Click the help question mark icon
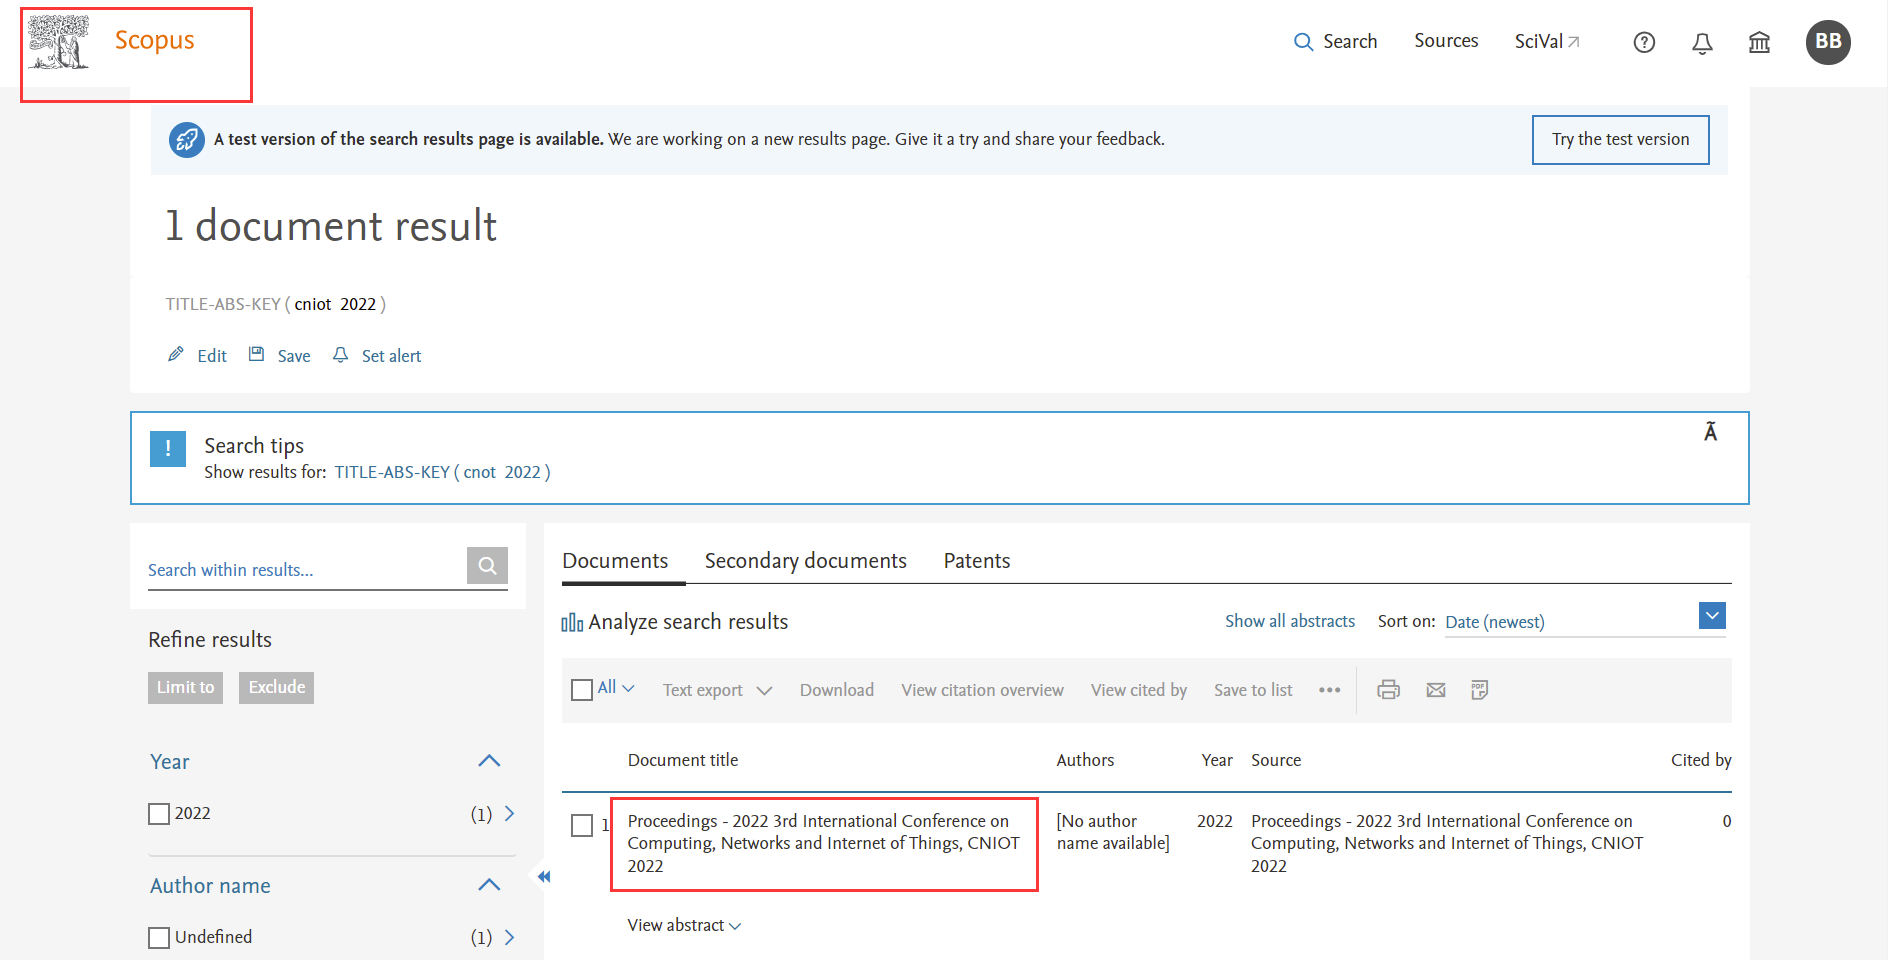Viewport: 1888px width, 960px height. point(1644,42)
